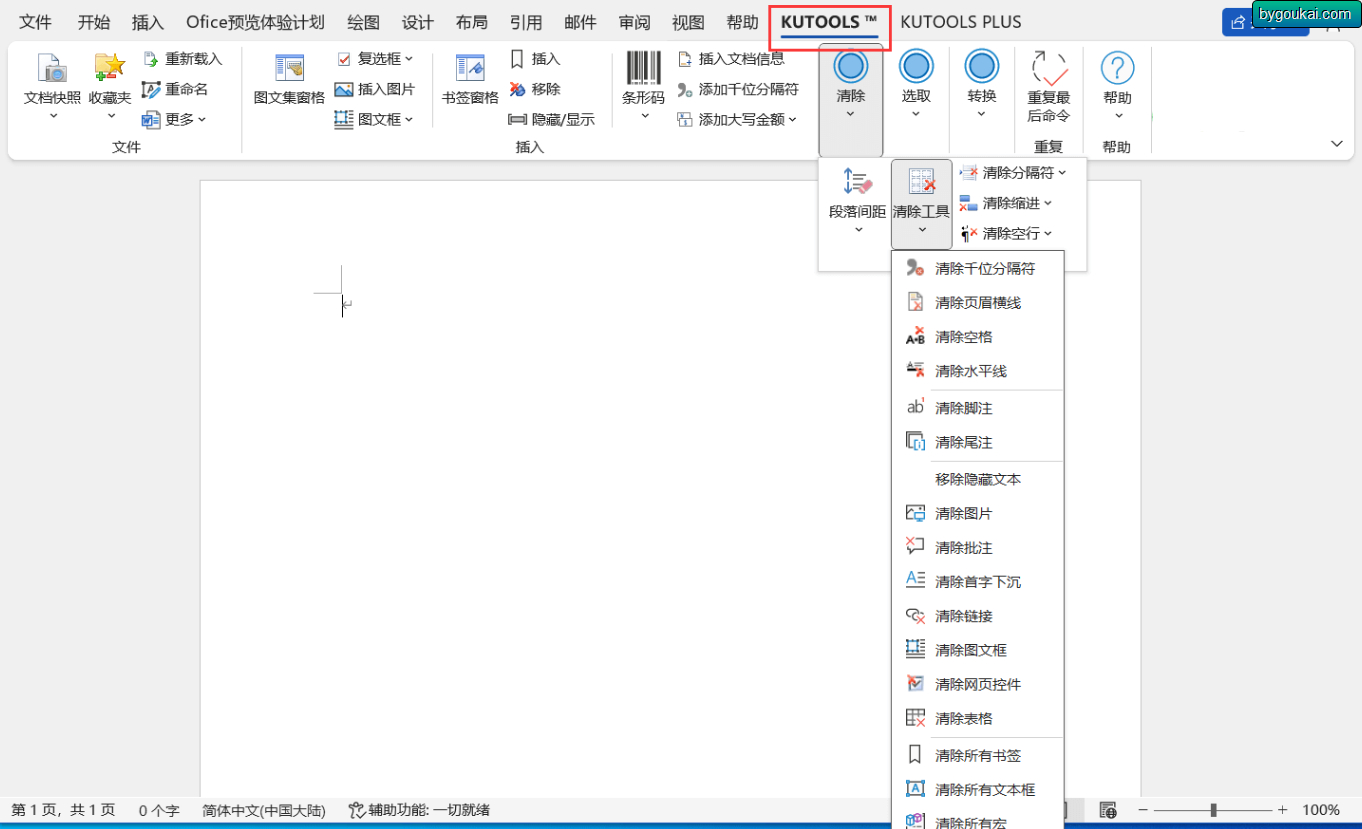Switch to the 插入 ribbon tab

tap(148, 22)
